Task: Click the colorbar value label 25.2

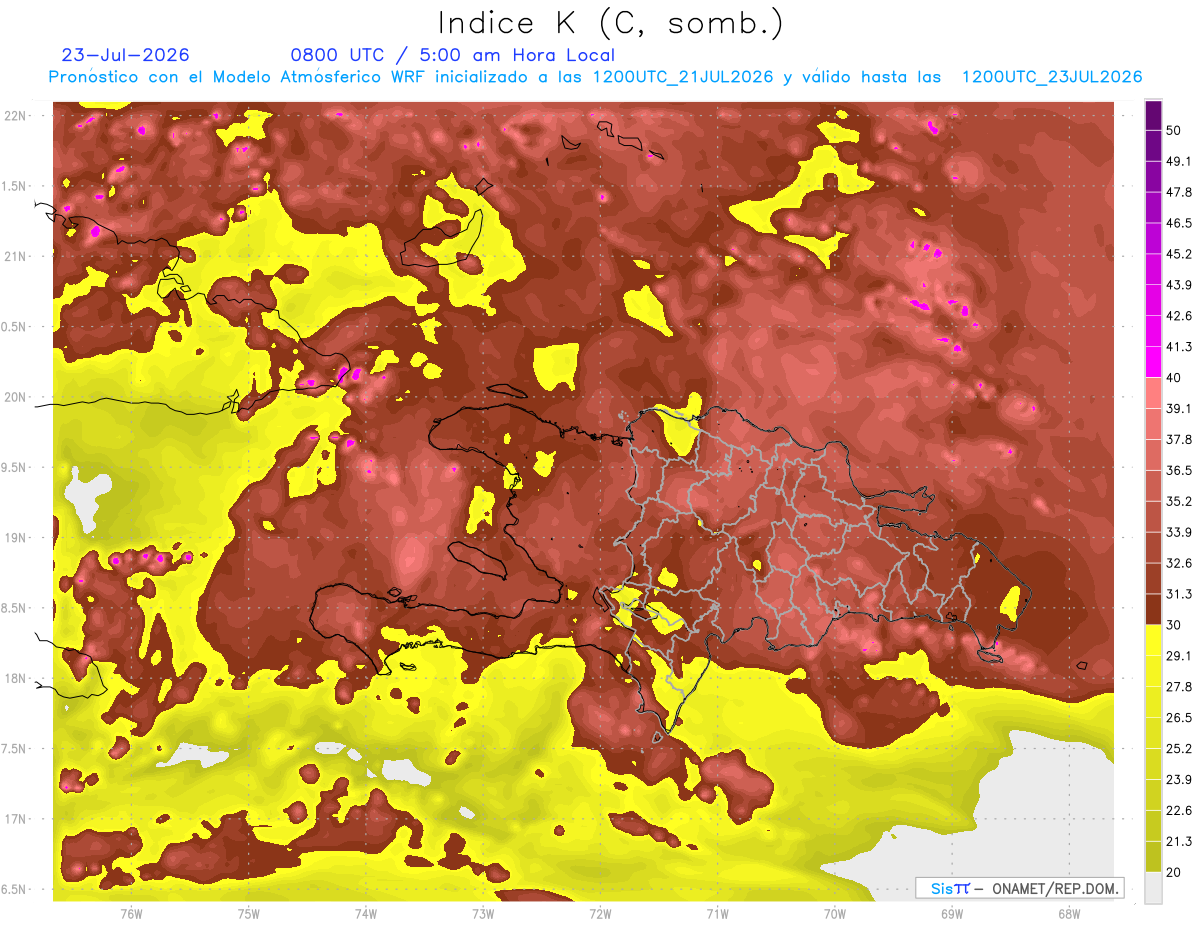Action: pyautogui.click(x=1179, y=748)
